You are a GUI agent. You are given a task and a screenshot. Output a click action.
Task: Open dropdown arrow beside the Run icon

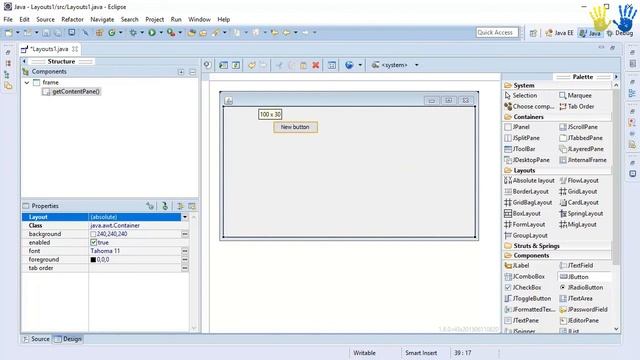(x=161, y=32)
